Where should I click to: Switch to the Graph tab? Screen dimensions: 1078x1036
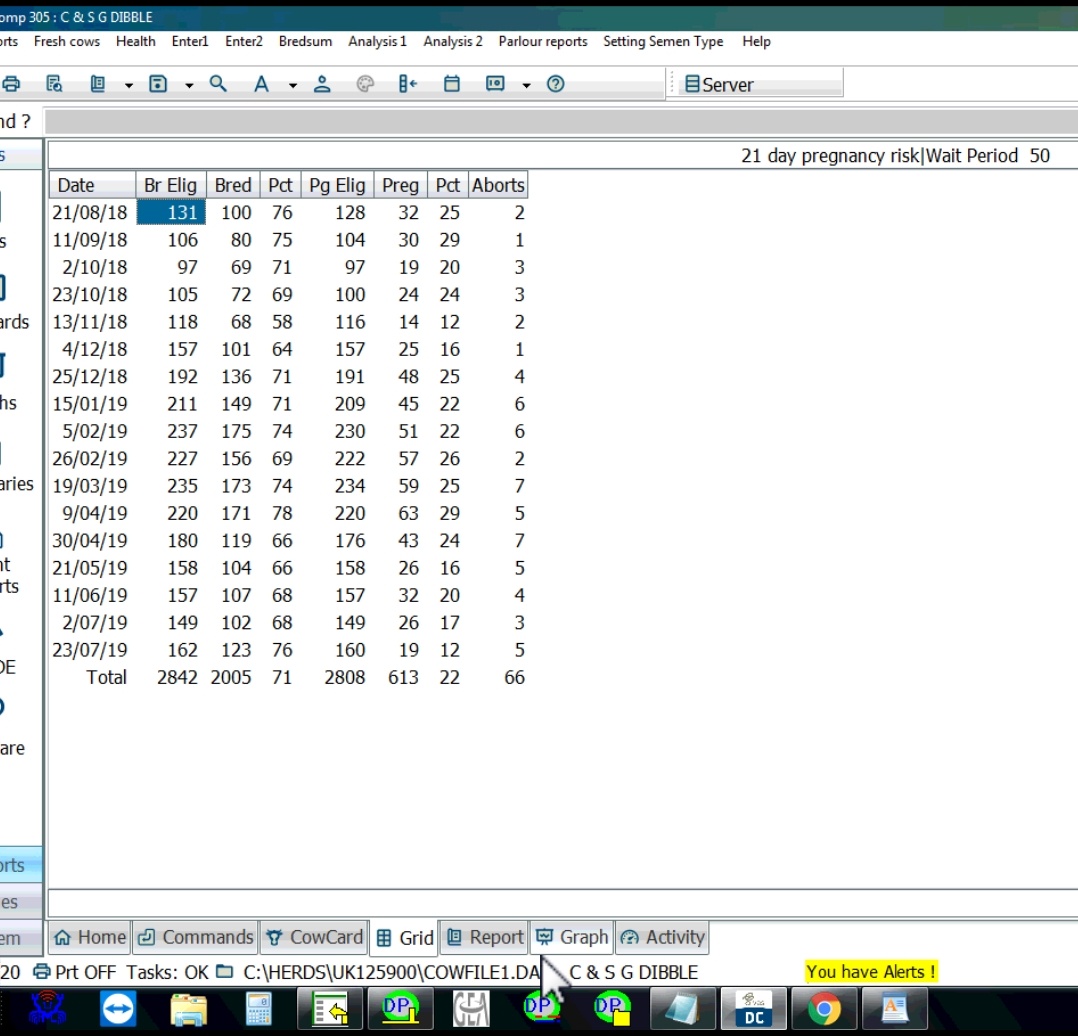[x=572, y=937]
